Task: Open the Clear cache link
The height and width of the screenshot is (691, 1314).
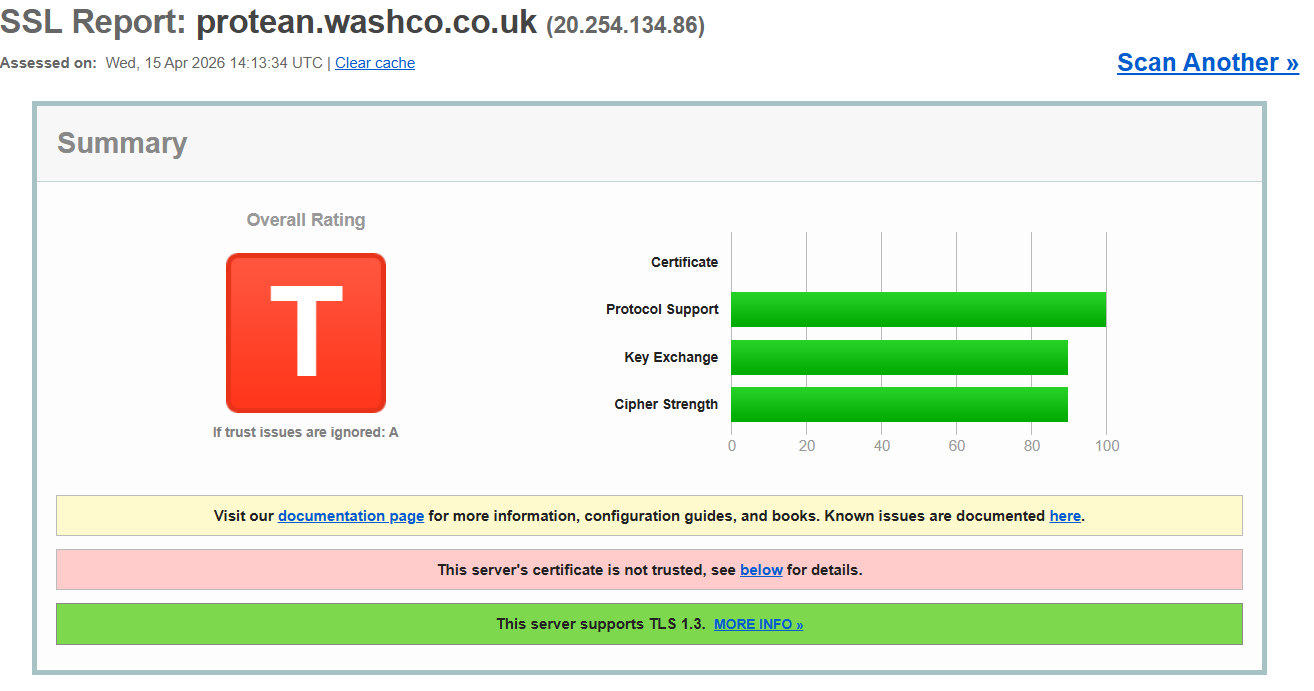Action: 375,63
